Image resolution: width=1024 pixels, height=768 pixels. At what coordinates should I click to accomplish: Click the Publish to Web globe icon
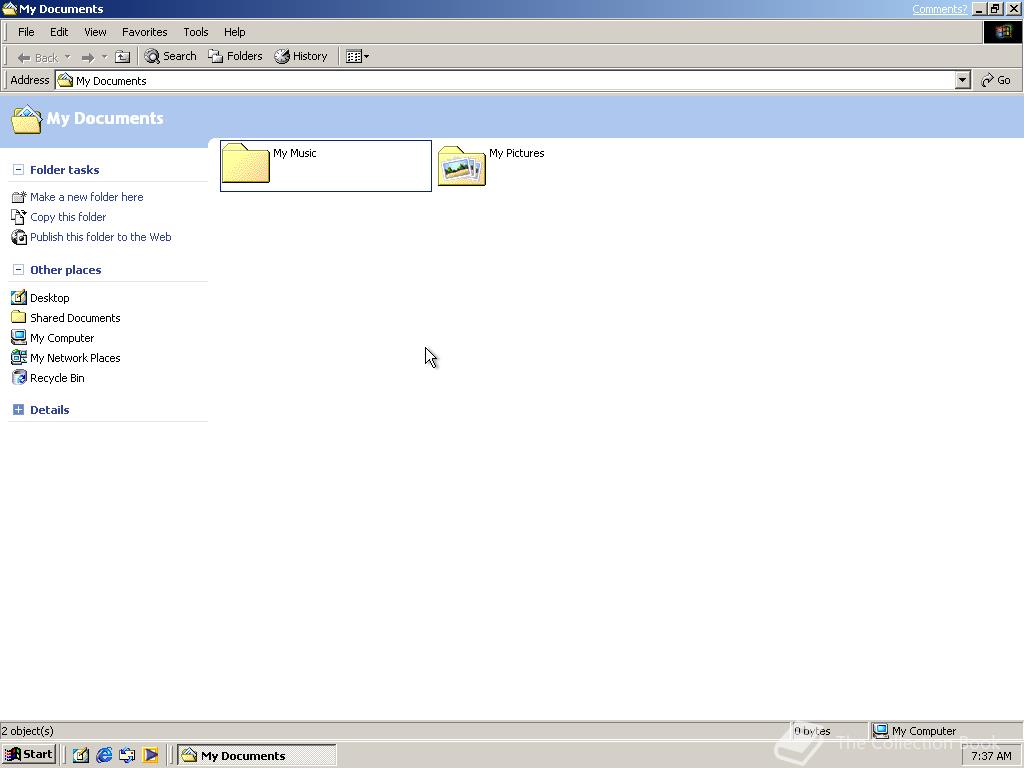(x=19, y=237)
